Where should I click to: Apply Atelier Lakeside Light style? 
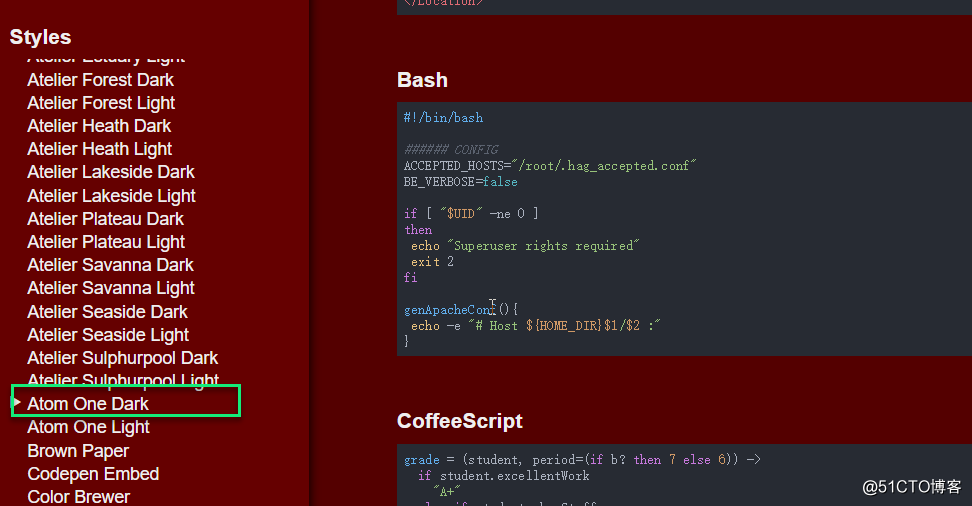click(x=112, y=196)
